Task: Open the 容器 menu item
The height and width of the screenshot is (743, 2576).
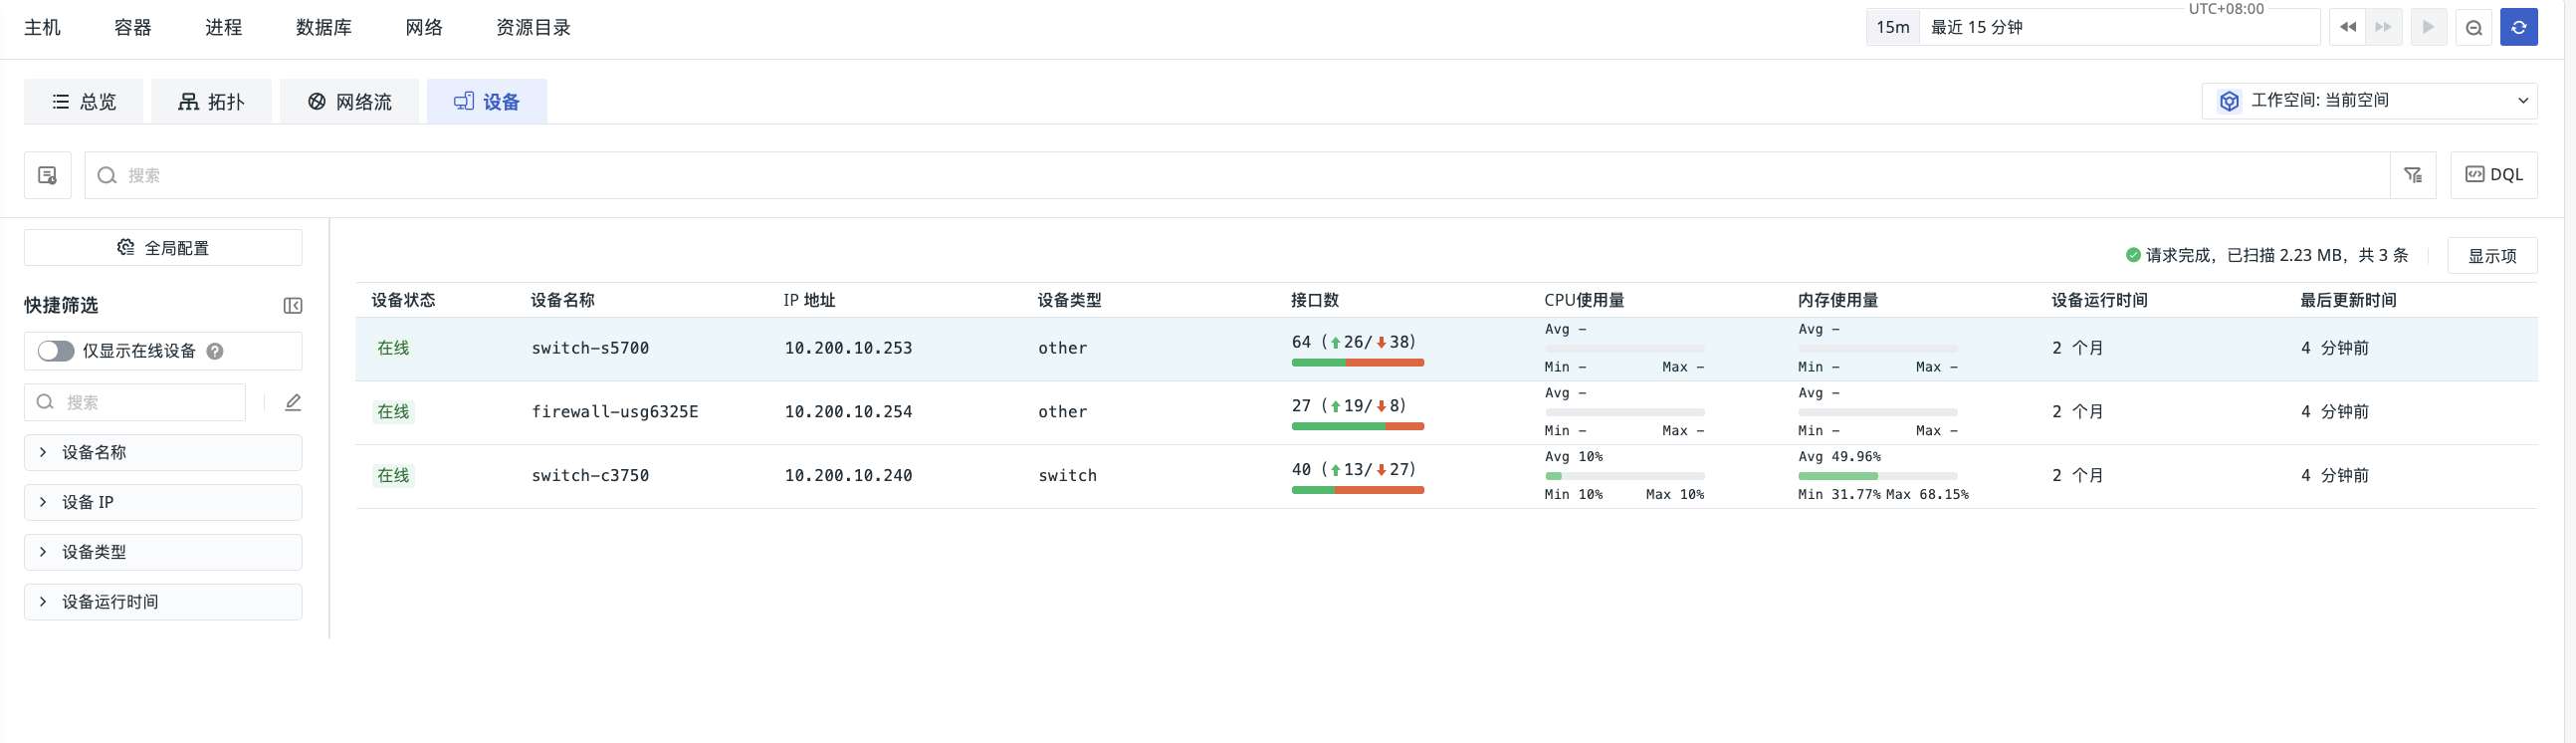Action: click(x=132, y=27)
